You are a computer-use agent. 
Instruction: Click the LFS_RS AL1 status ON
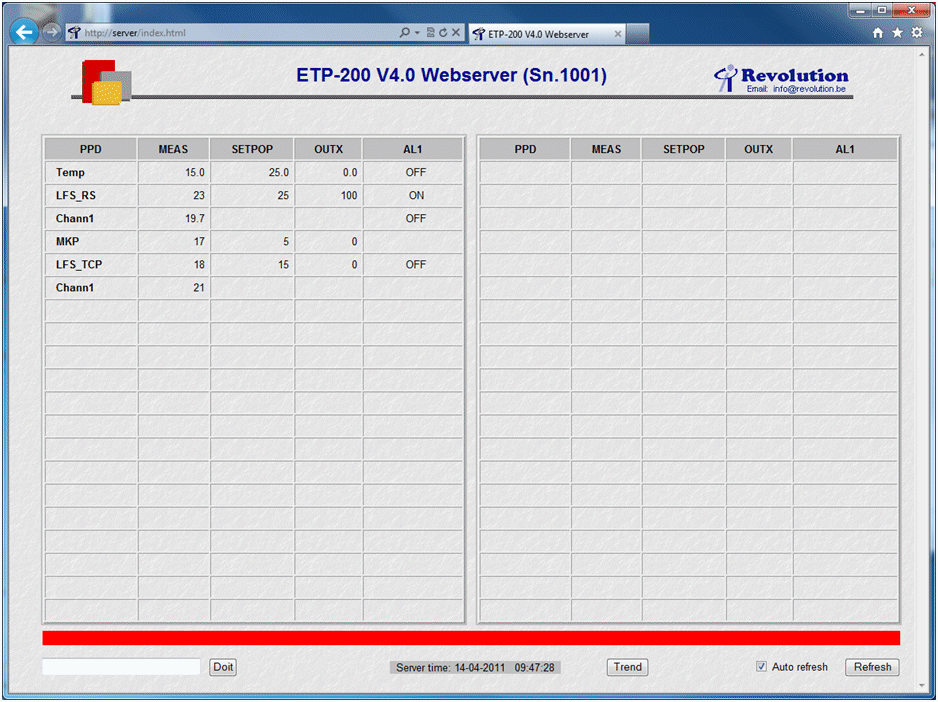(416, 195)
